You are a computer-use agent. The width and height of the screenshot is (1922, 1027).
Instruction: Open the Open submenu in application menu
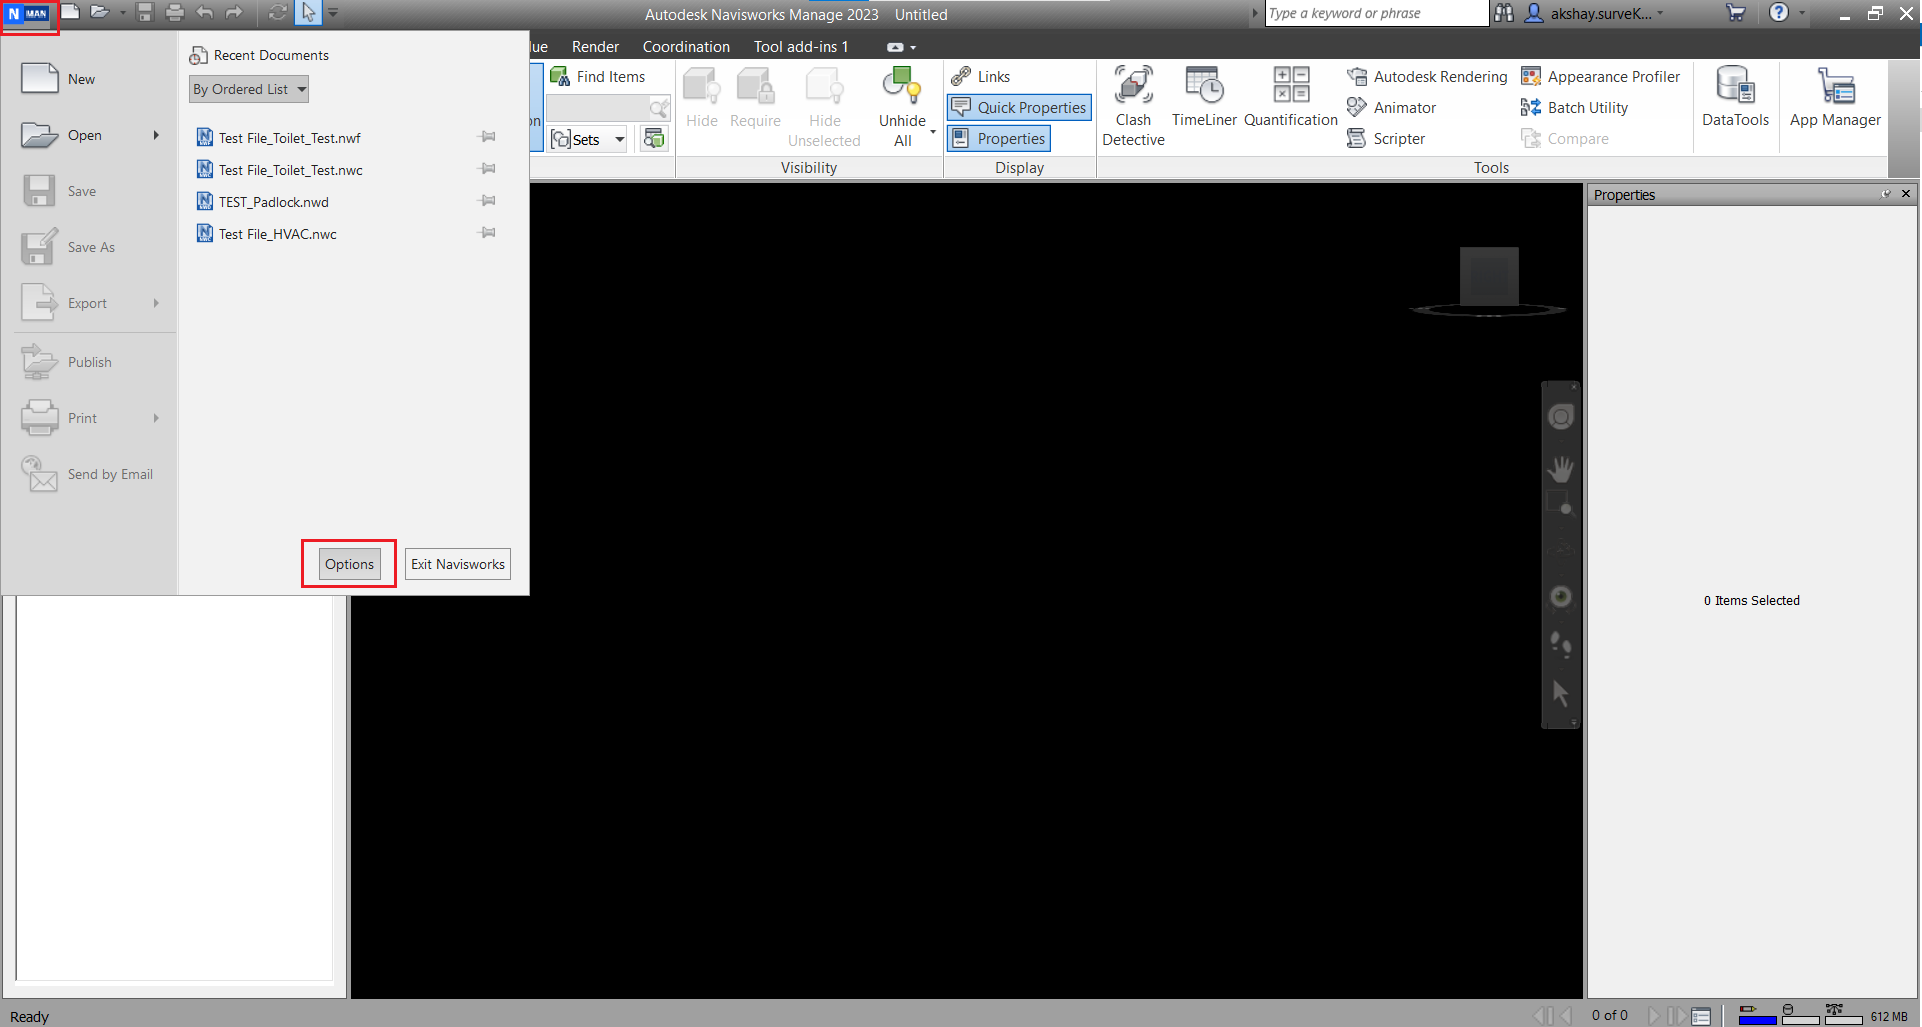(x=89, y=135)
